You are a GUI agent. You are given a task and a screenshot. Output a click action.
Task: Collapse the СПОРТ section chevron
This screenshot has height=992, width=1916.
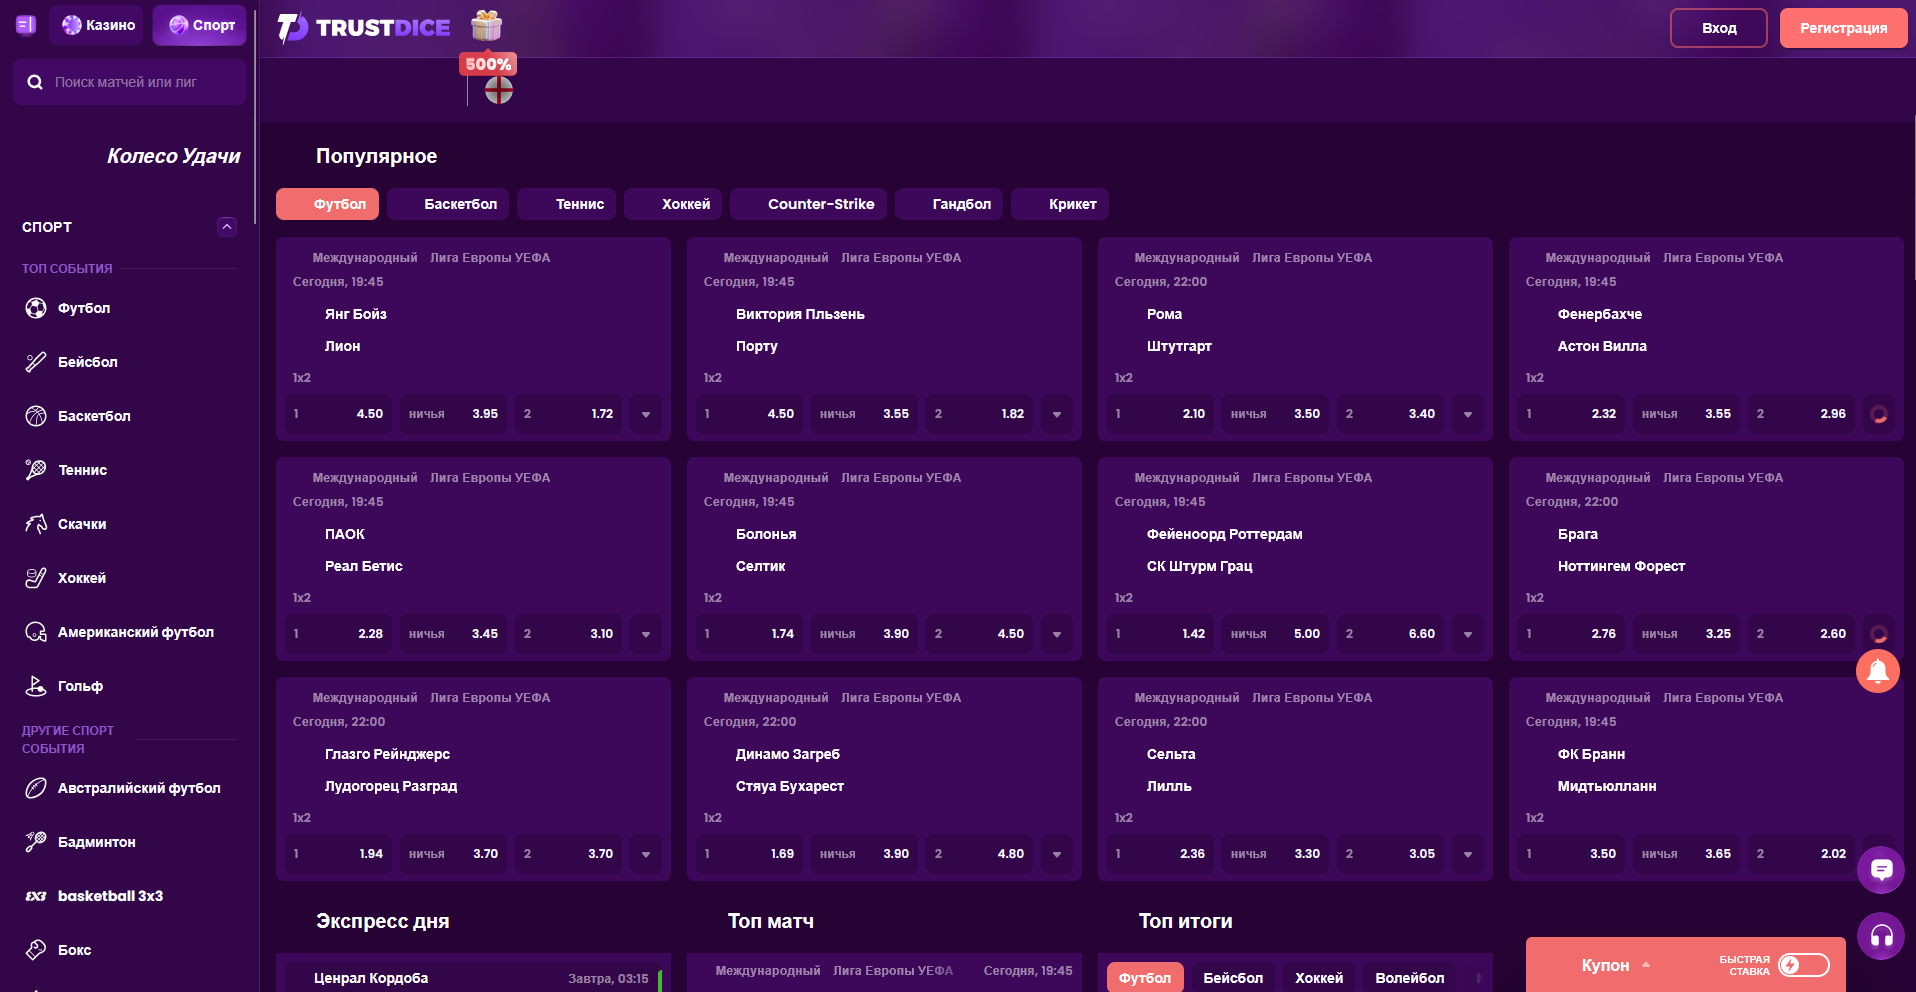click(227, 227)
